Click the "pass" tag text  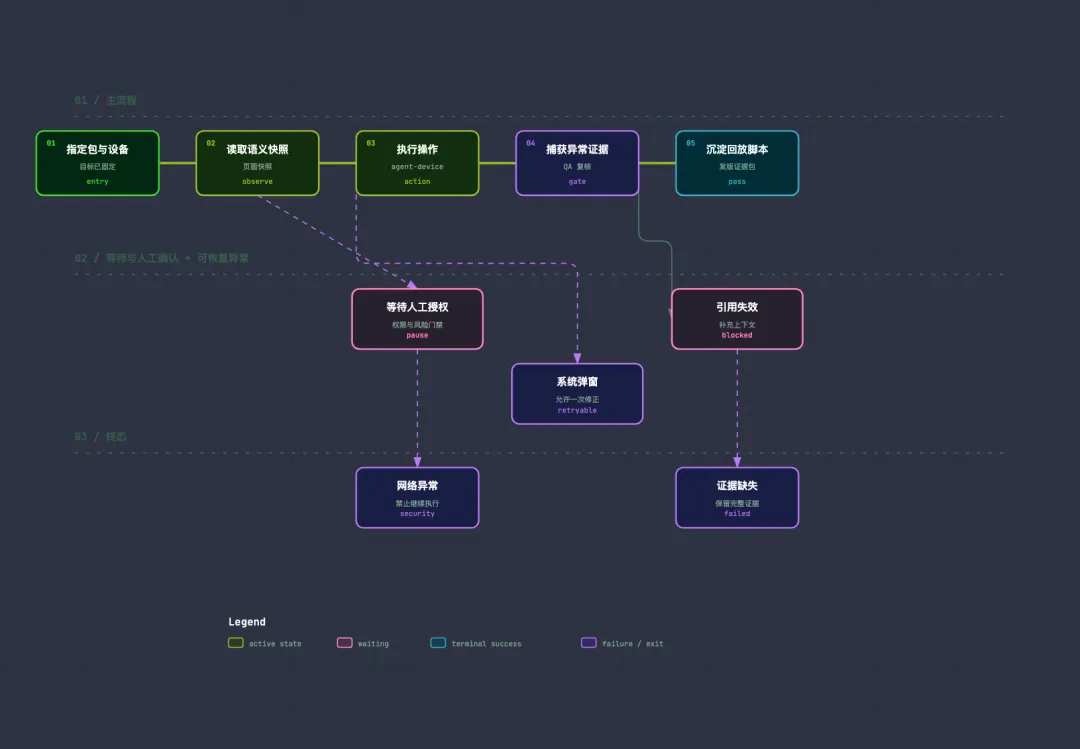[x=737, y=182]
